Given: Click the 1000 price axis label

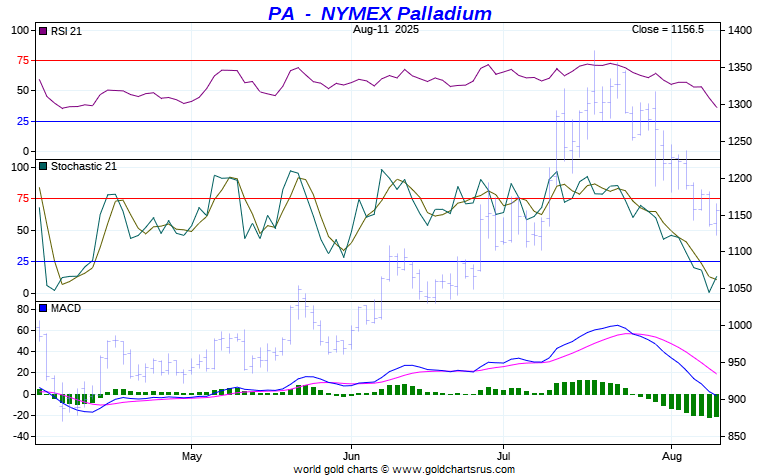Looking at the screenshot, I should click(x=740, y=325).
